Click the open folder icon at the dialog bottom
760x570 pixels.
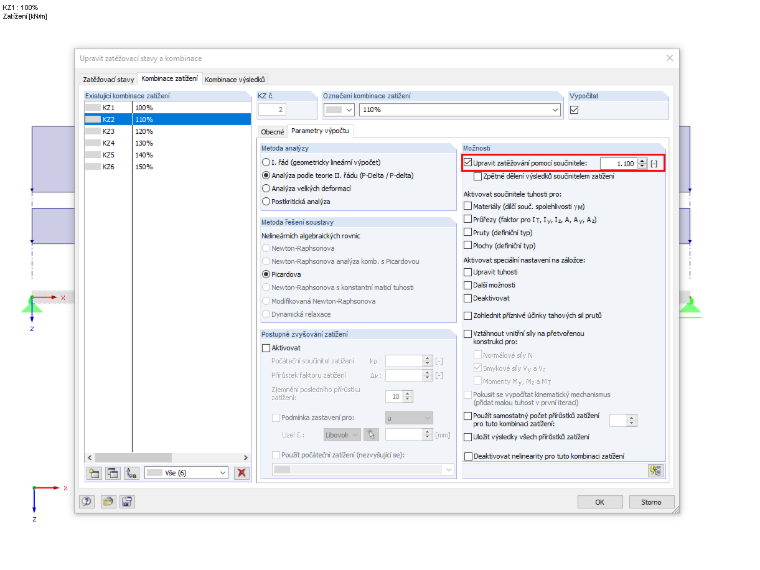pos(108,502)
